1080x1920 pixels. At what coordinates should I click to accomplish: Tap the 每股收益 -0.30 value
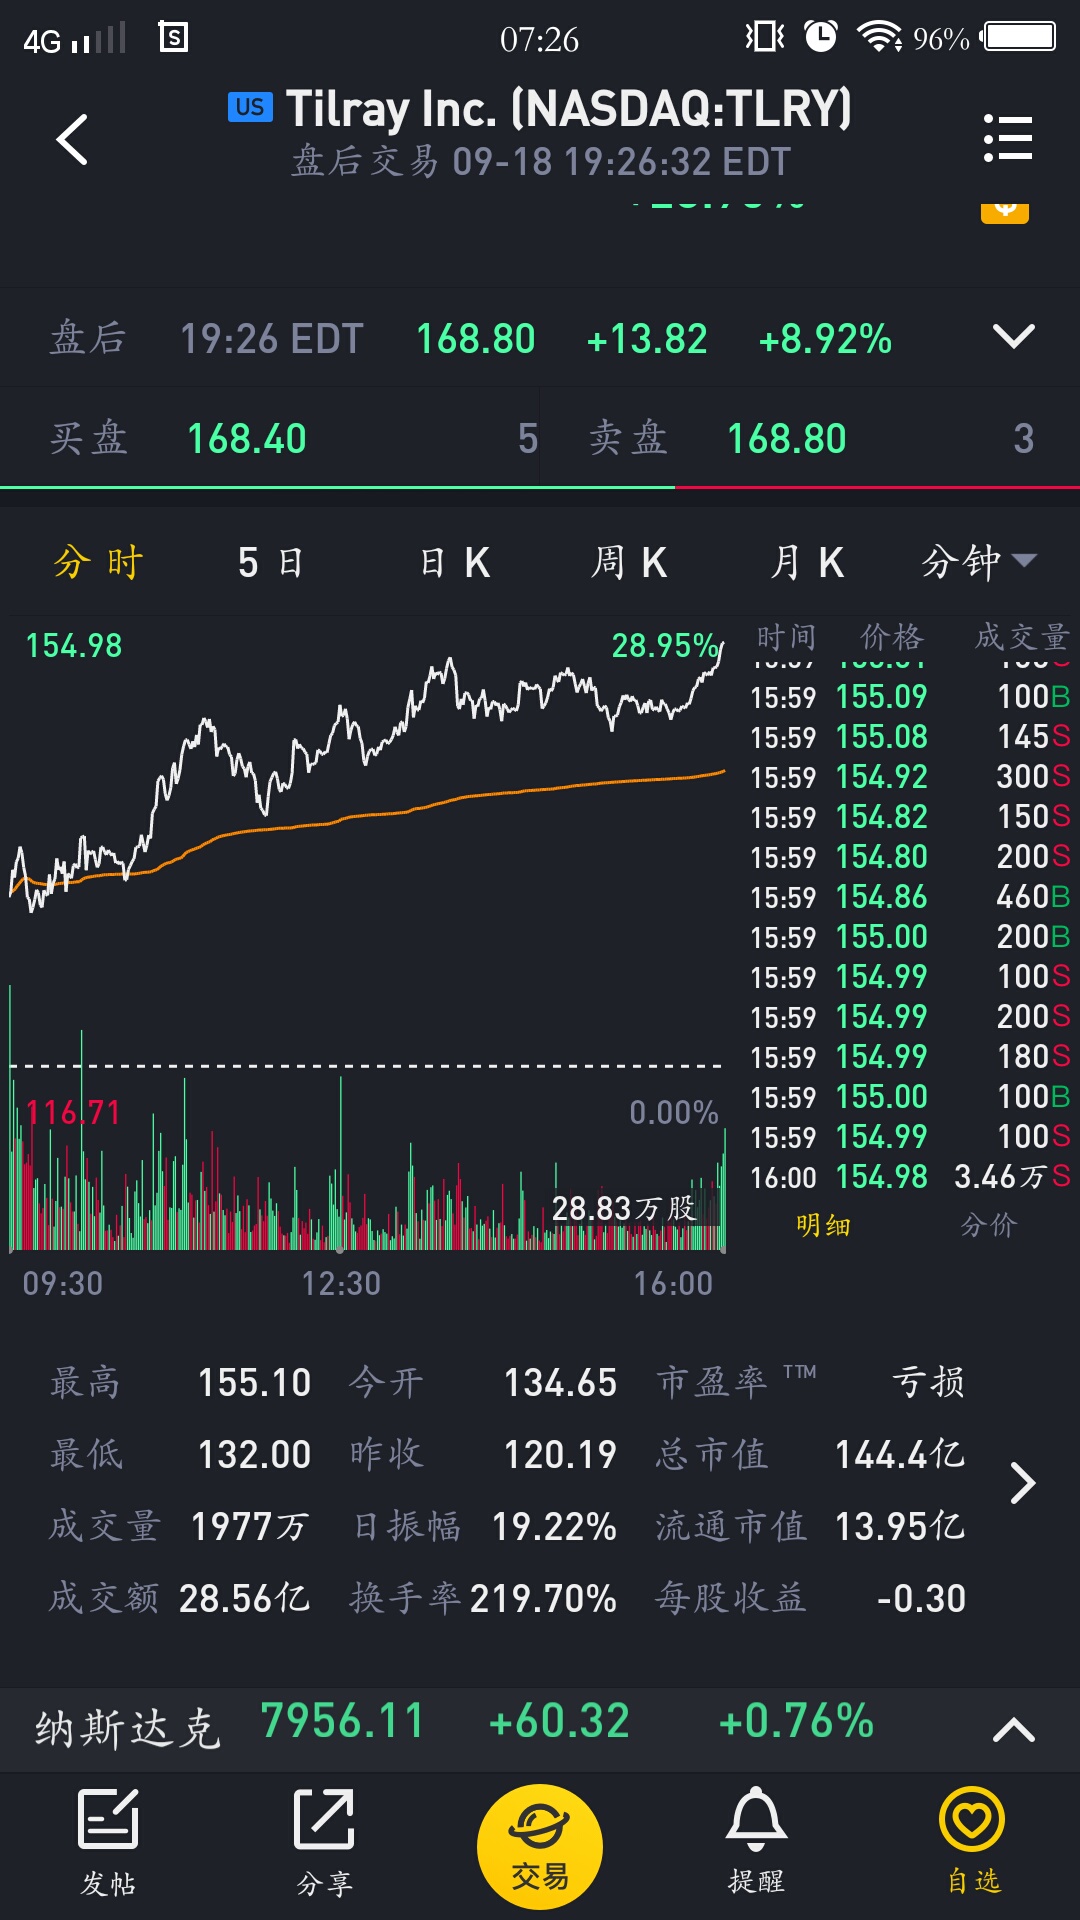point(921,1599)
